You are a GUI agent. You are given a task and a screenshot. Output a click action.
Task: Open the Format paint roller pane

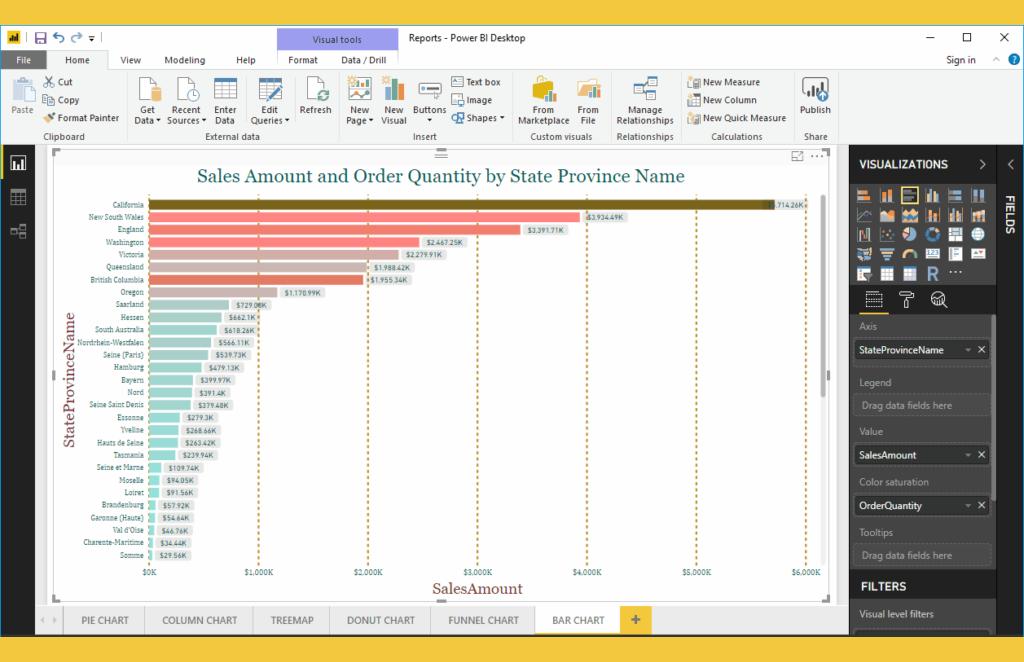[907, 299]
